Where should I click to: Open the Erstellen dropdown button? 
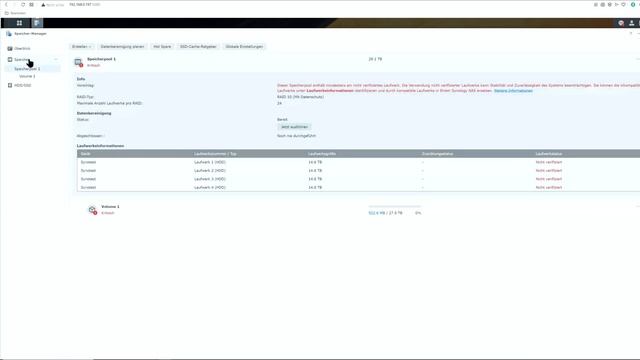[x=81, y=47]
